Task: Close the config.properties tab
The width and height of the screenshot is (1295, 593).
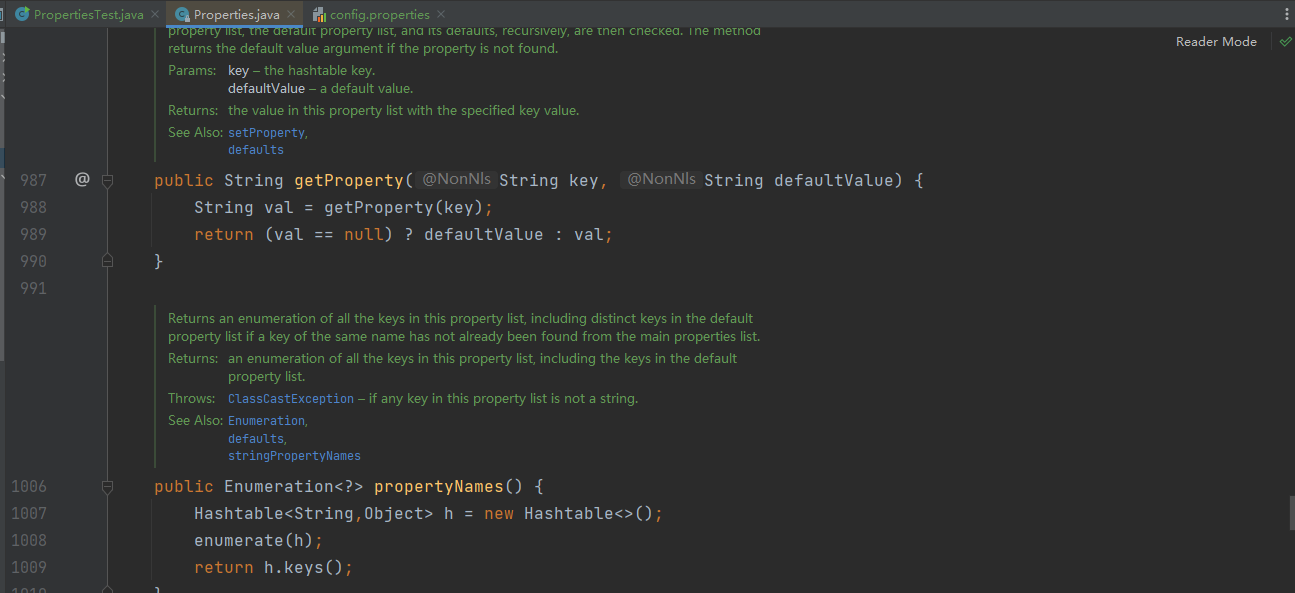Action: pos(441,15)
